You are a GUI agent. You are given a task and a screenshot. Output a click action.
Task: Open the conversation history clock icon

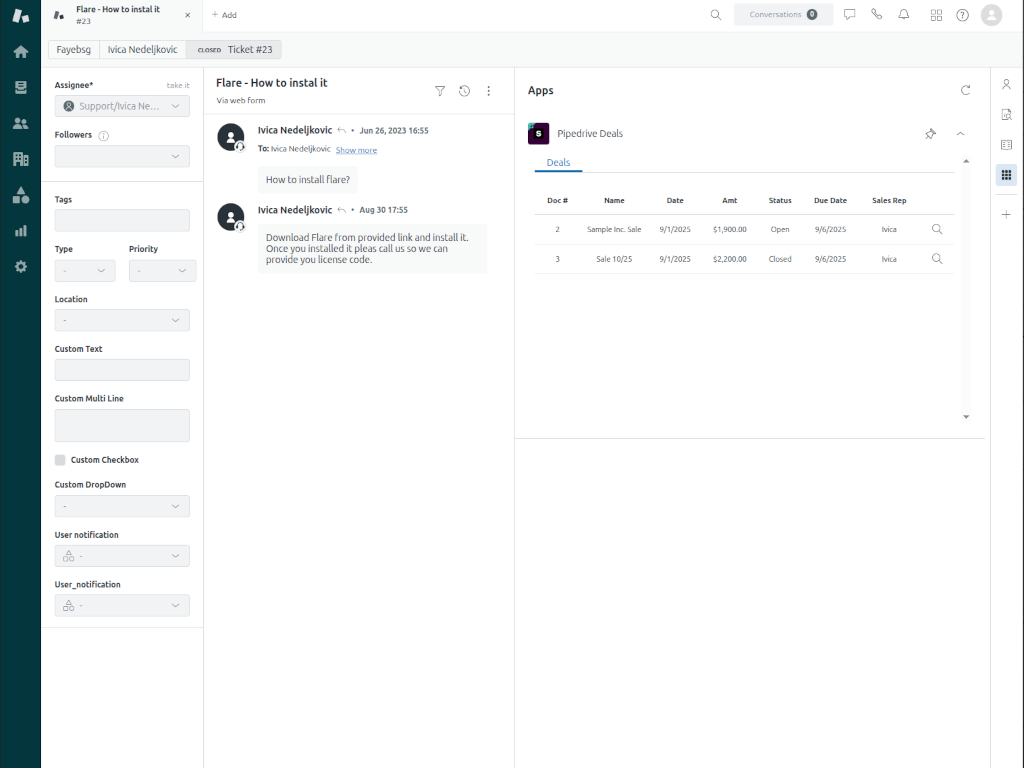coord(464,90)
